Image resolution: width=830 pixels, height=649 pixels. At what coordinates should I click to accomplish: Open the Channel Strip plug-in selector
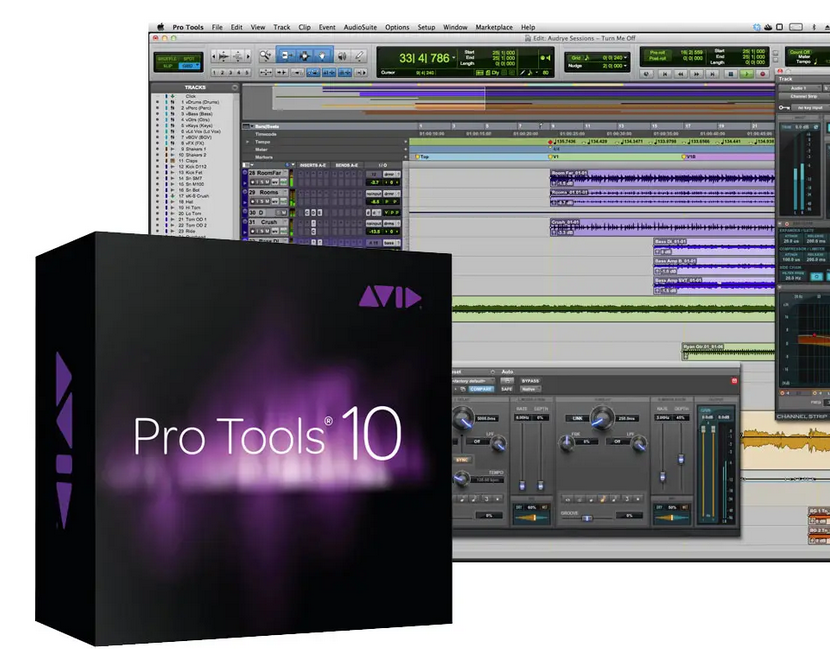[804, 97]
